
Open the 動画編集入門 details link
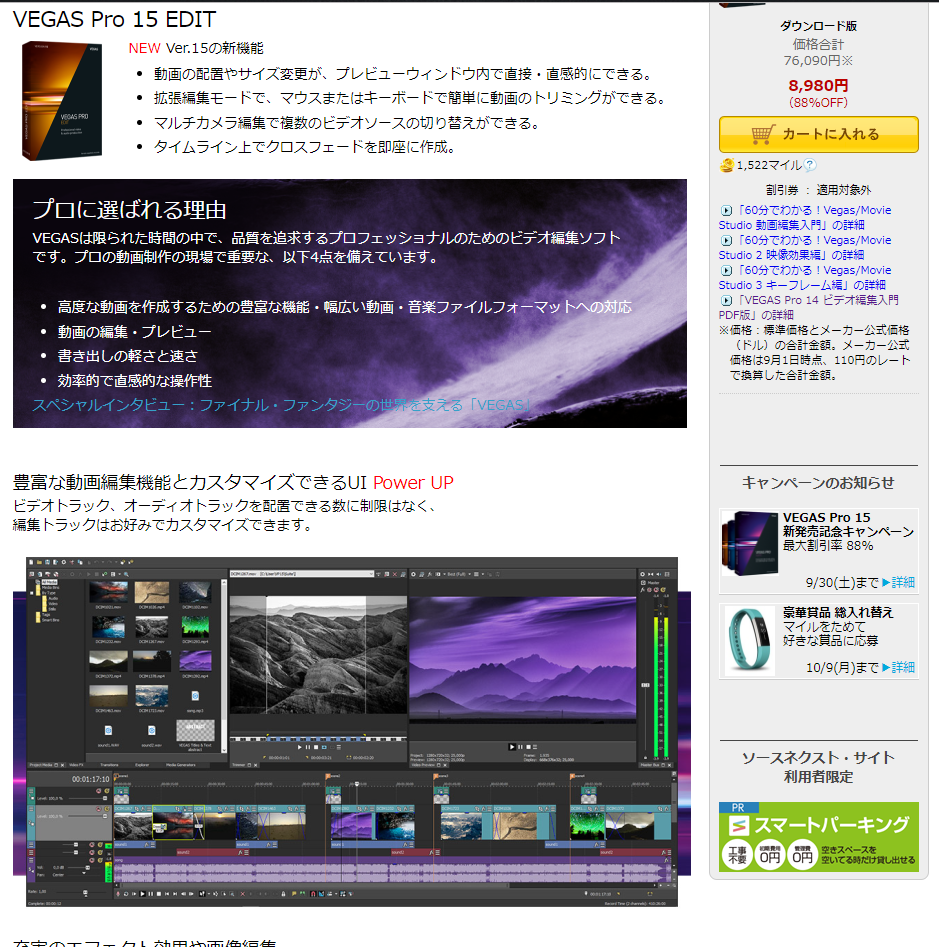[x=805, y=217]
